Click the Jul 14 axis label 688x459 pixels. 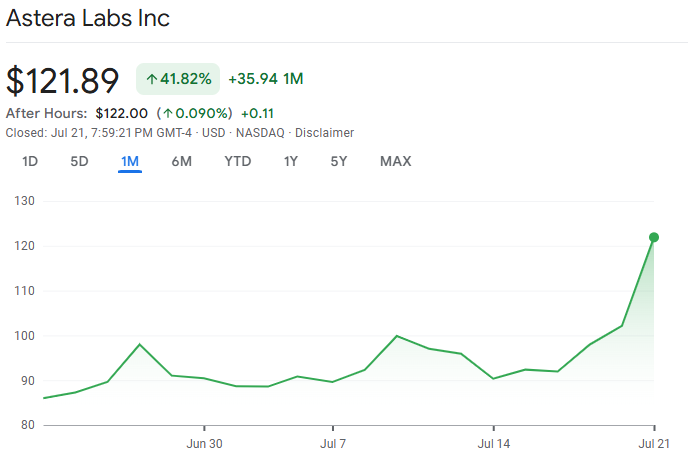tap(494, 444)
